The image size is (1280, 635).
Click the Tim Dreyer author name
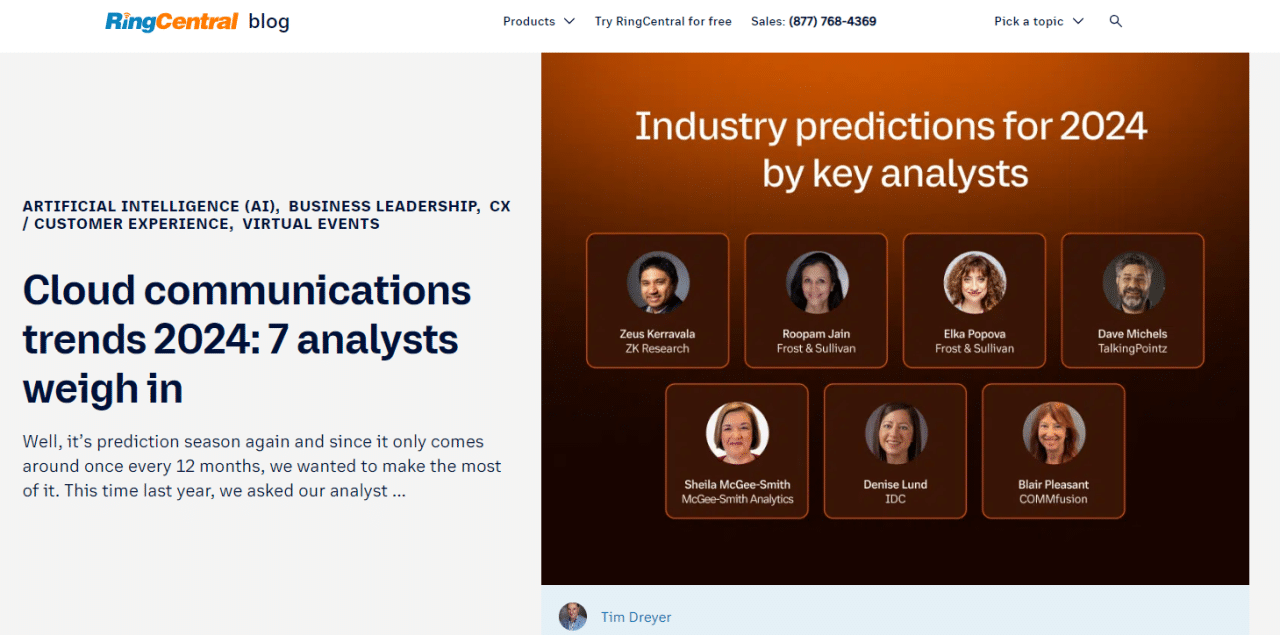[636, 617]
